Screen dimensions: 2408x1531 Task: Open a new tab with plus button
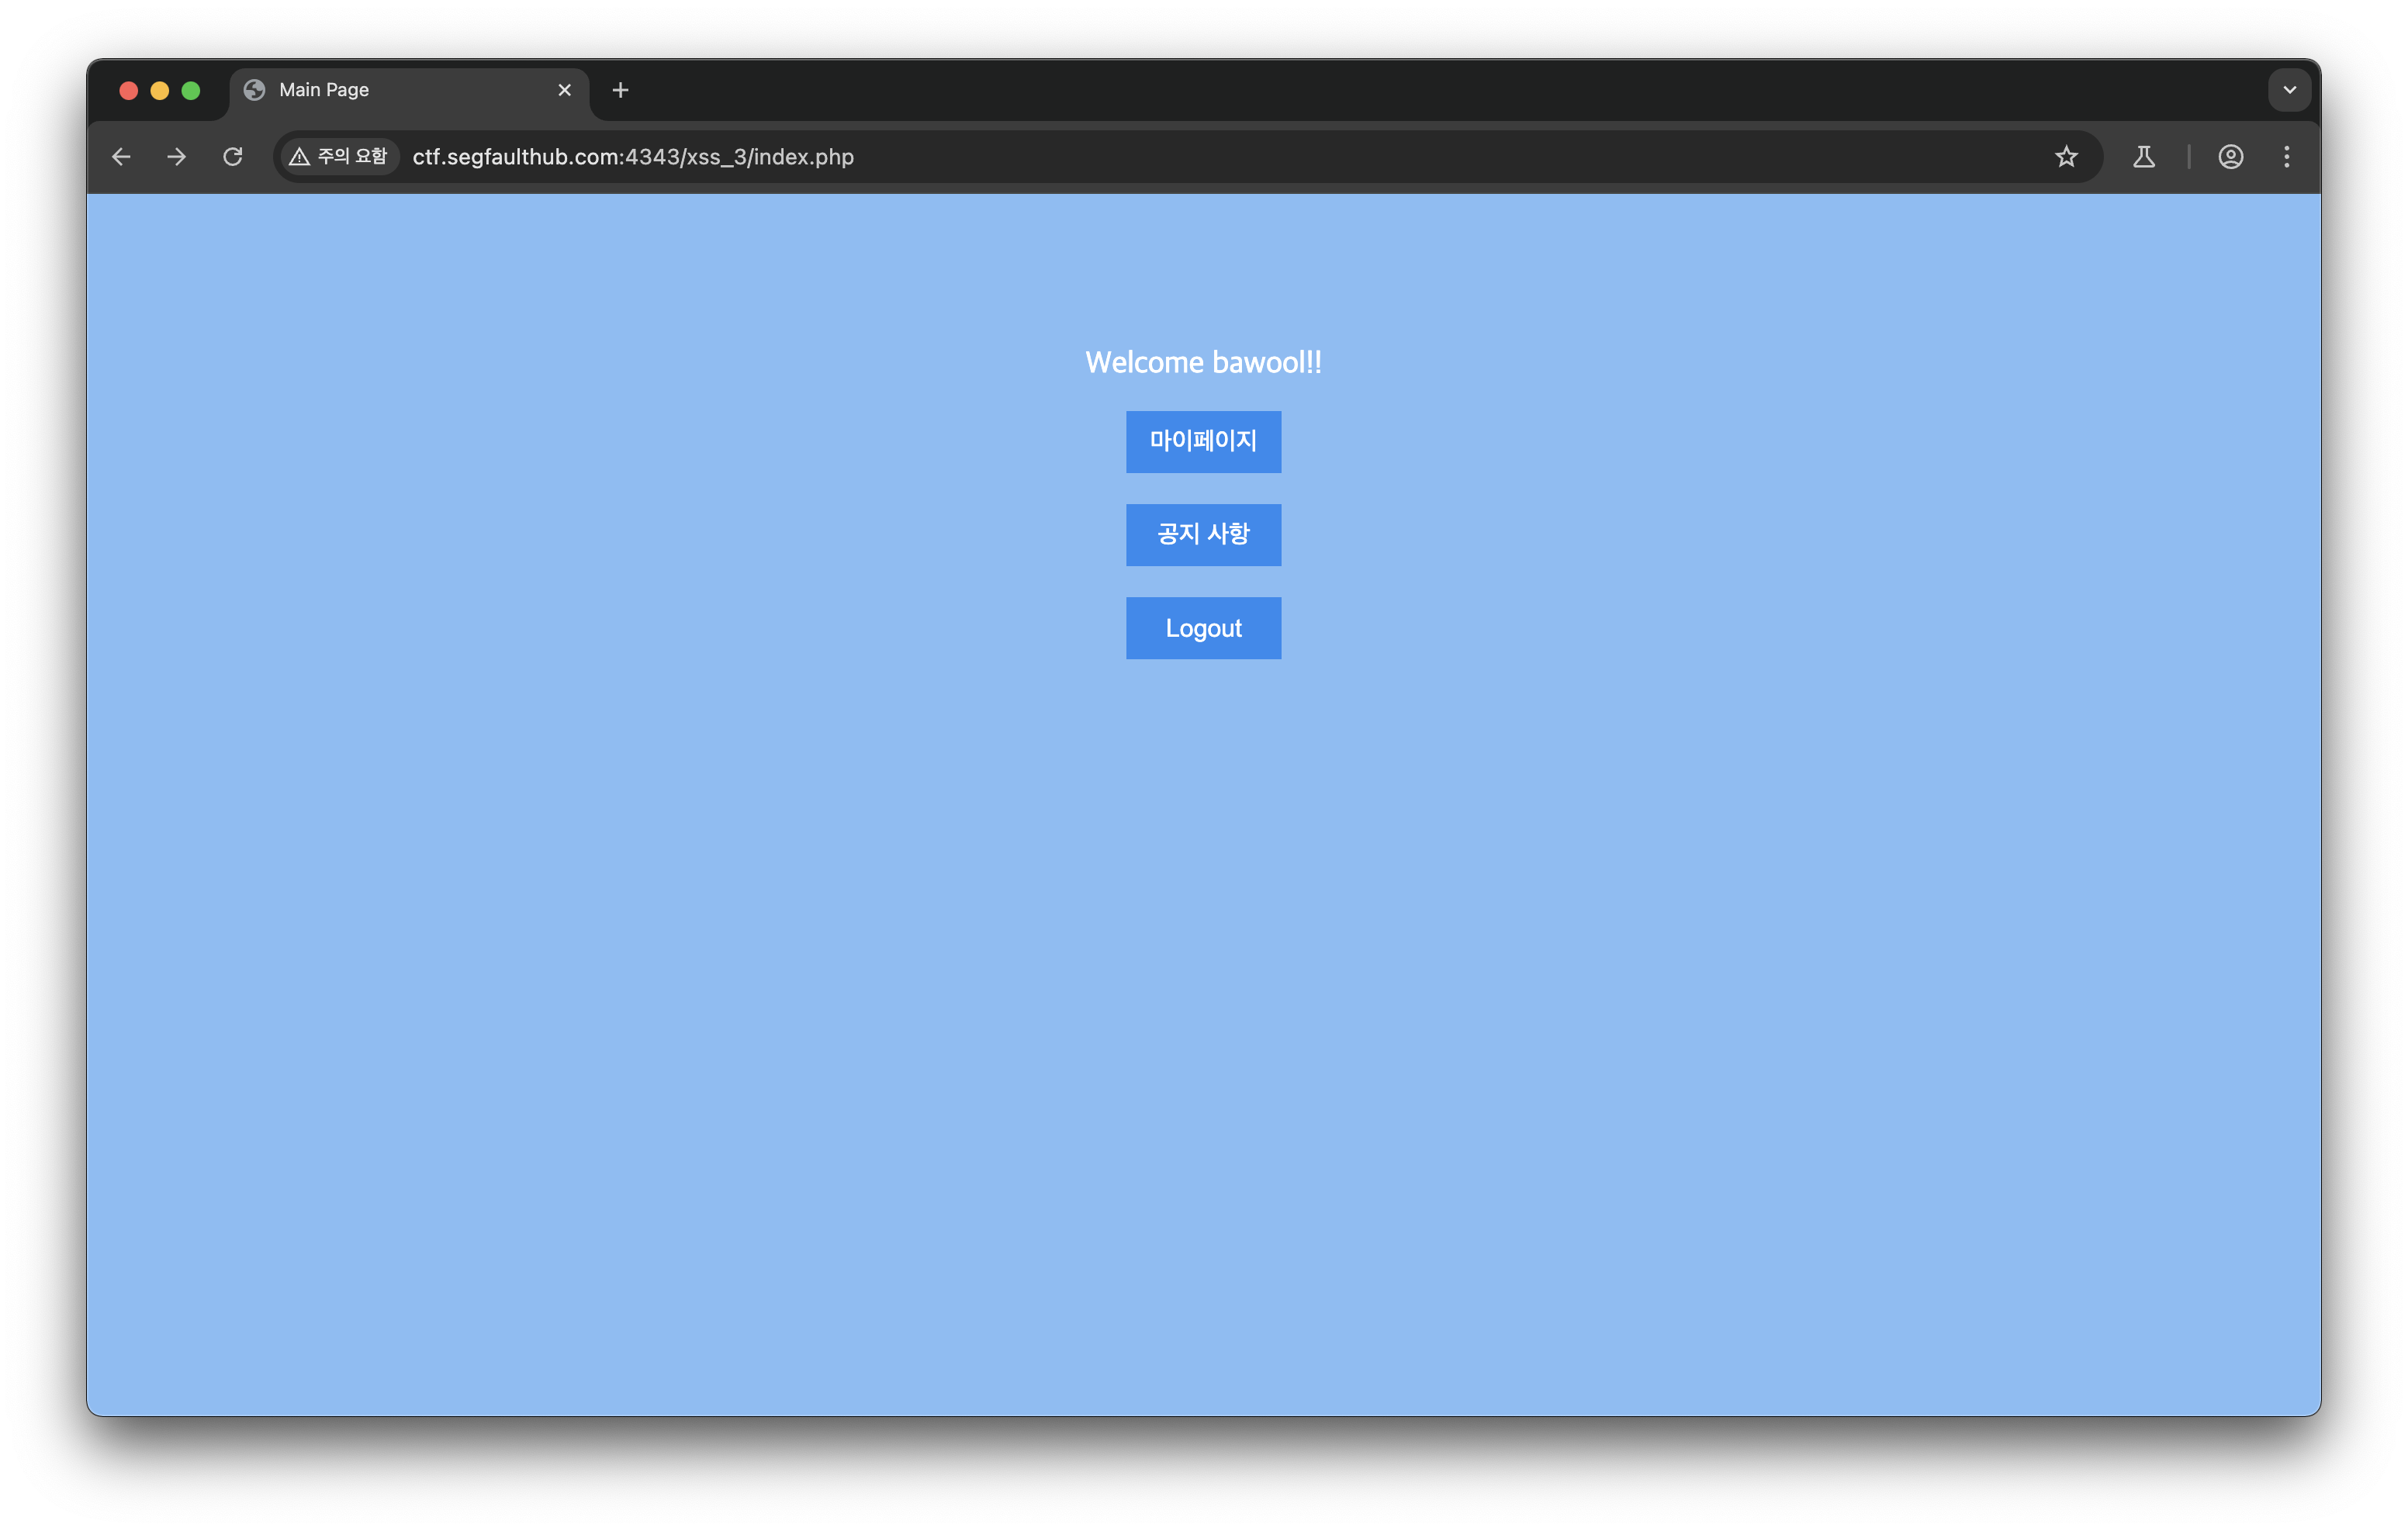tap(620, 90)
